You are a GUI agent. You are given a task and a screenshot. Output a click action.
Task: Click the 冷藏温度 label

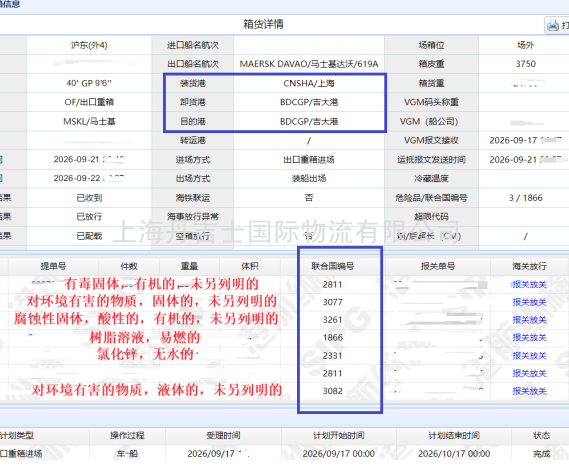[431, 178]
